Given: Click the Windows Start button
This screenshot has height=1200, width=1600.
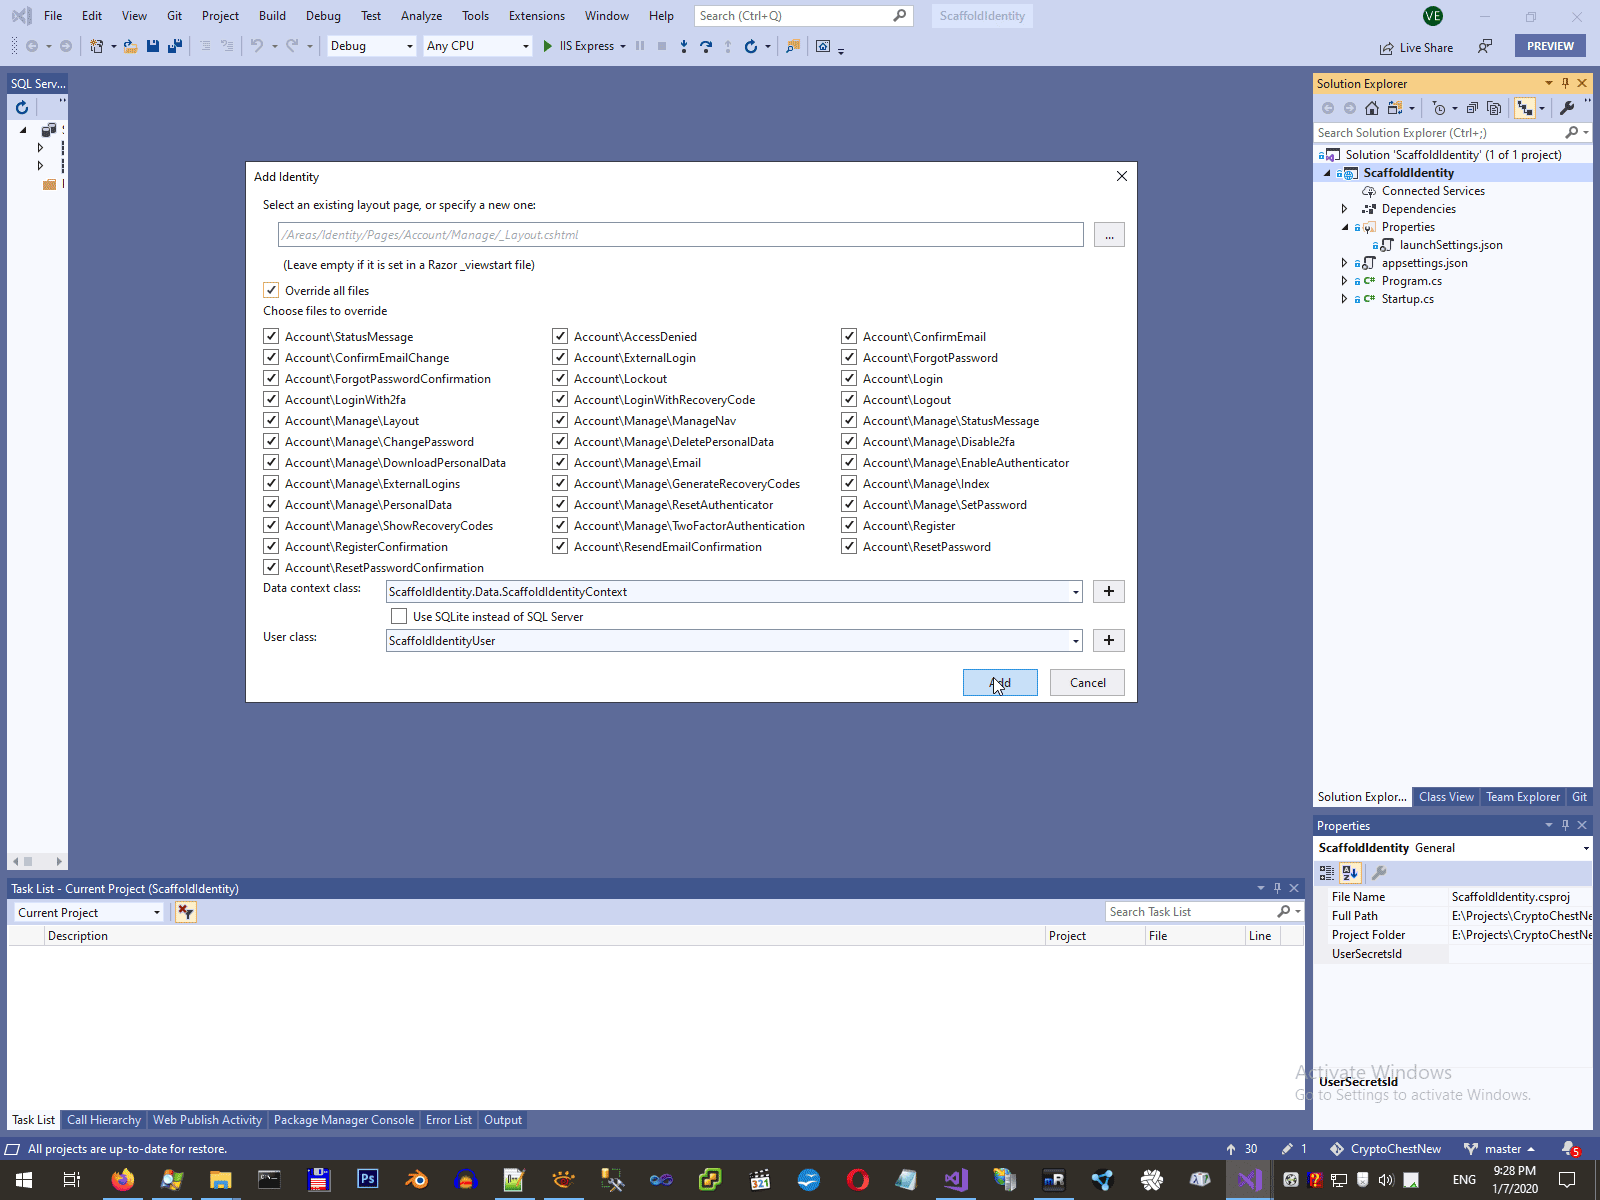Looking at the screenshot, I should point(24,1180).
